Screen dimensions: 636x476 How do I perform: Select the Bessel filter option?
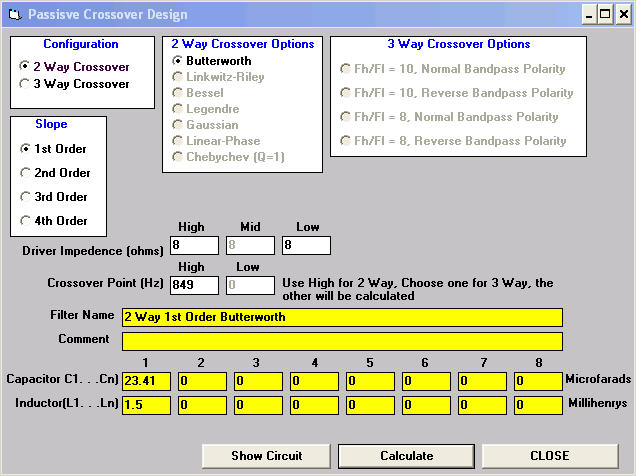pyautogui.click(x=198, y=93)
